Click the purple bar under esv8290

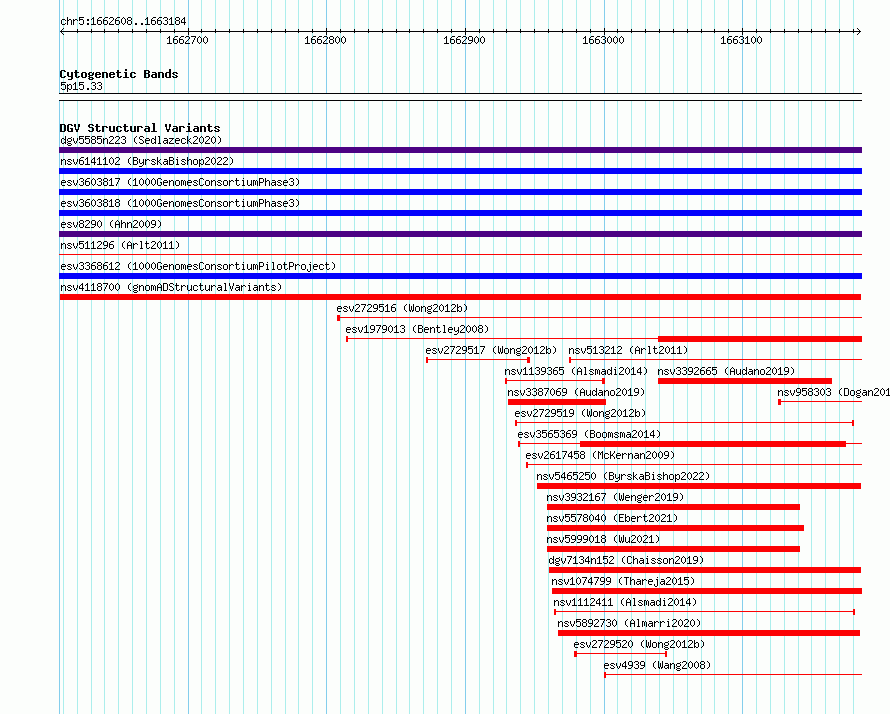[x=460, y=234]
